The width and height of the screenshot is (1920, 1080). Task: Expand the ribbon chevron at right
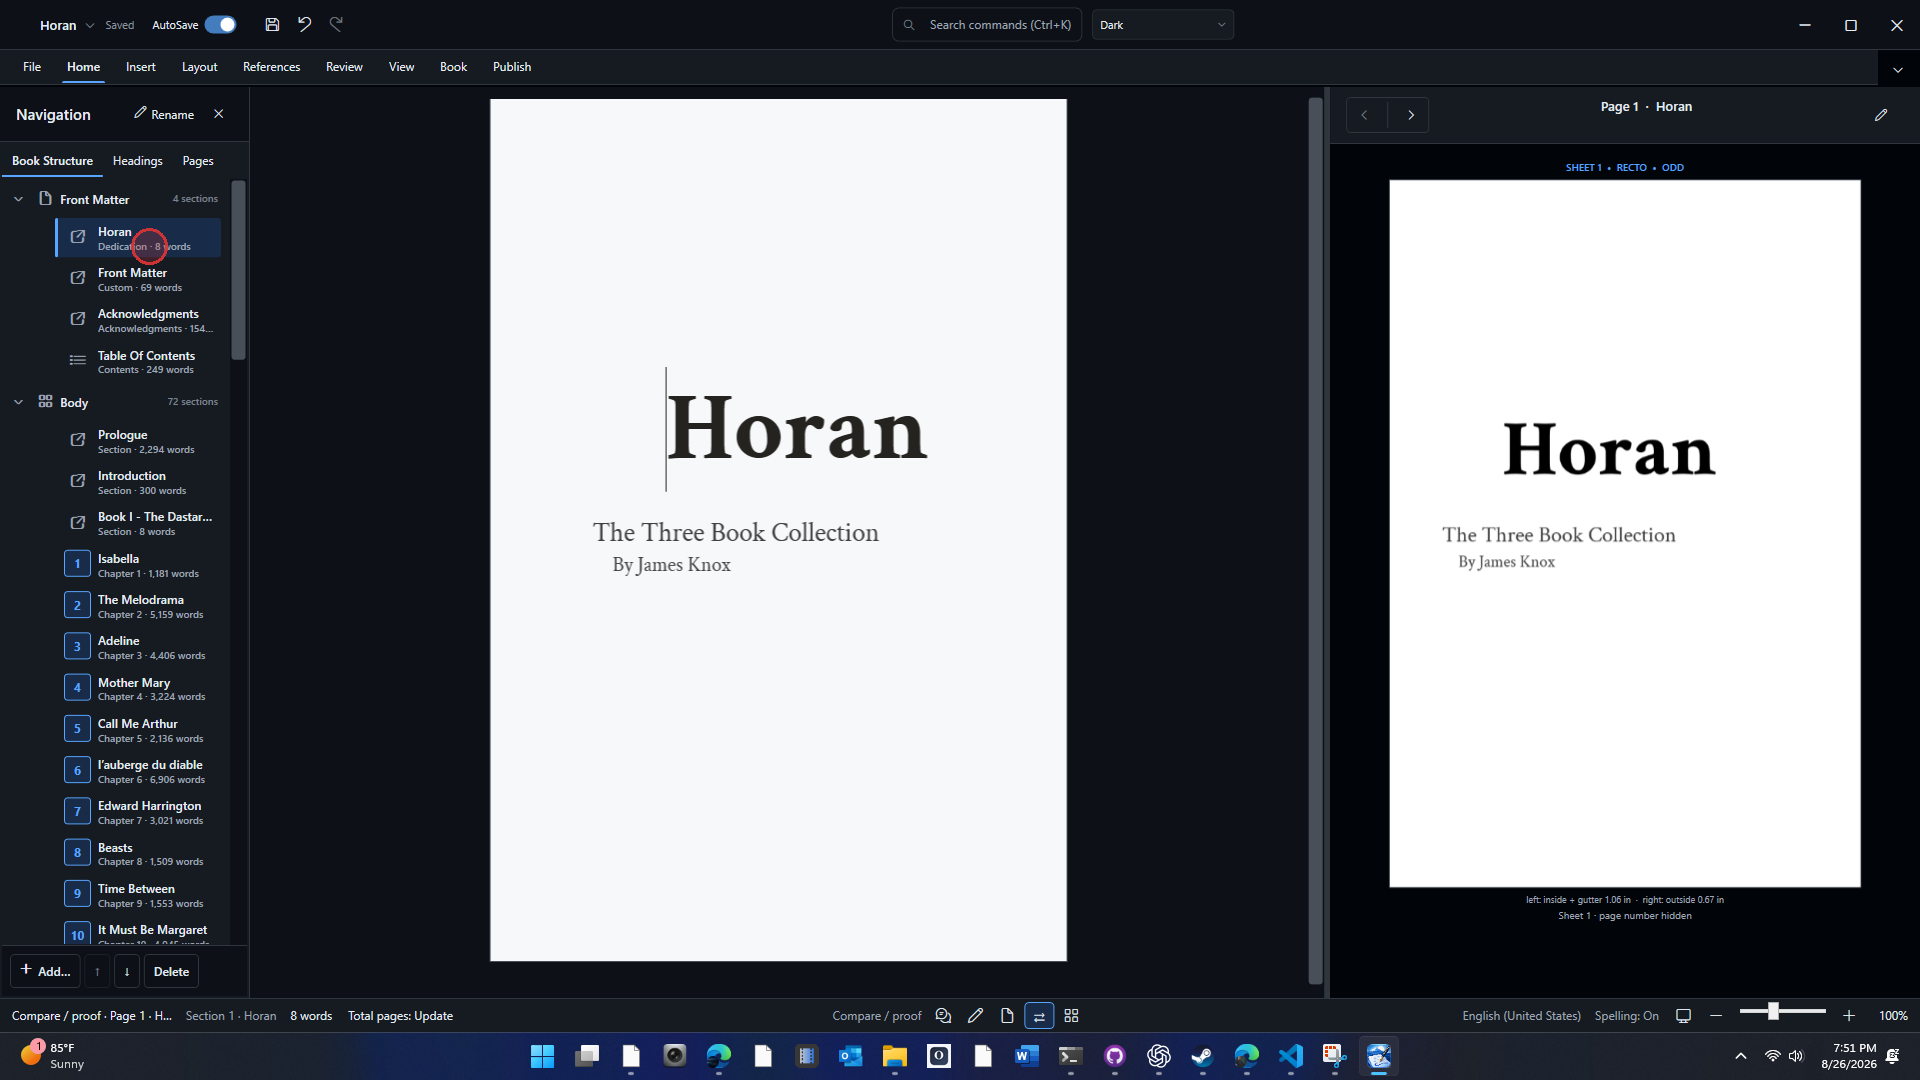(x=1897, y=69)
